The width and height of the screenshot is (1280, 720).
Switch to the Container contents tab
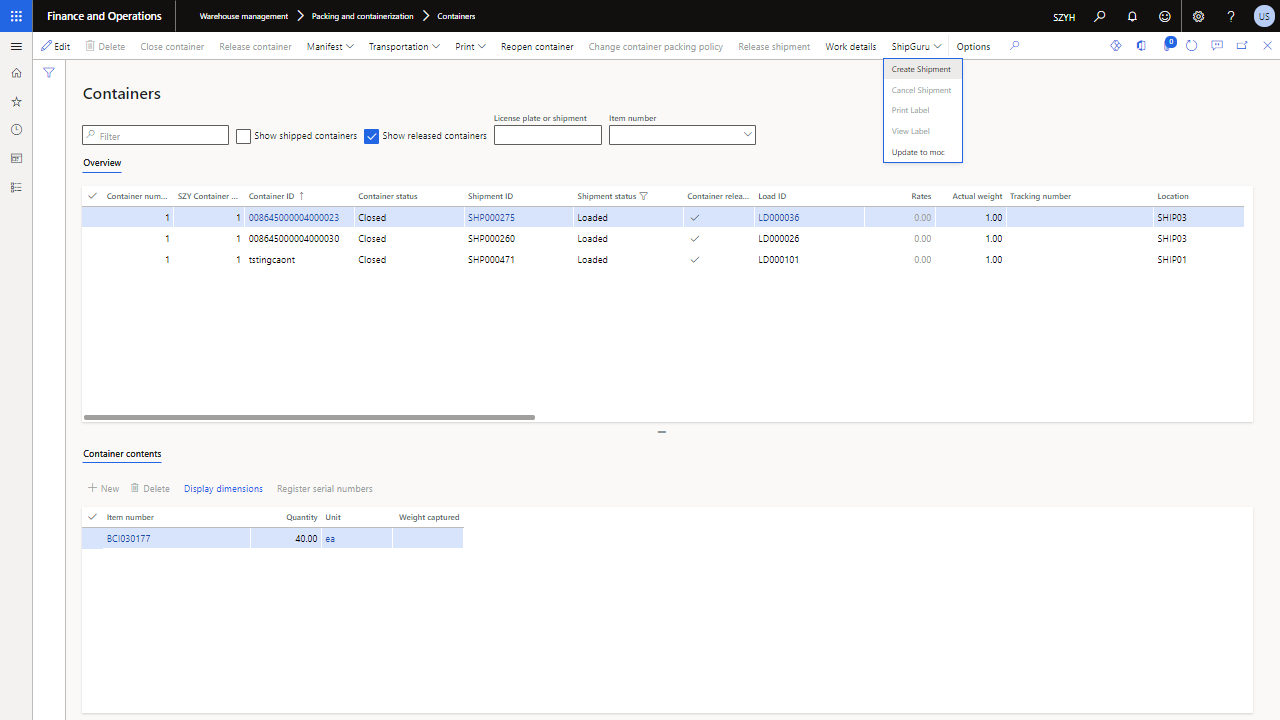[122, 454]
